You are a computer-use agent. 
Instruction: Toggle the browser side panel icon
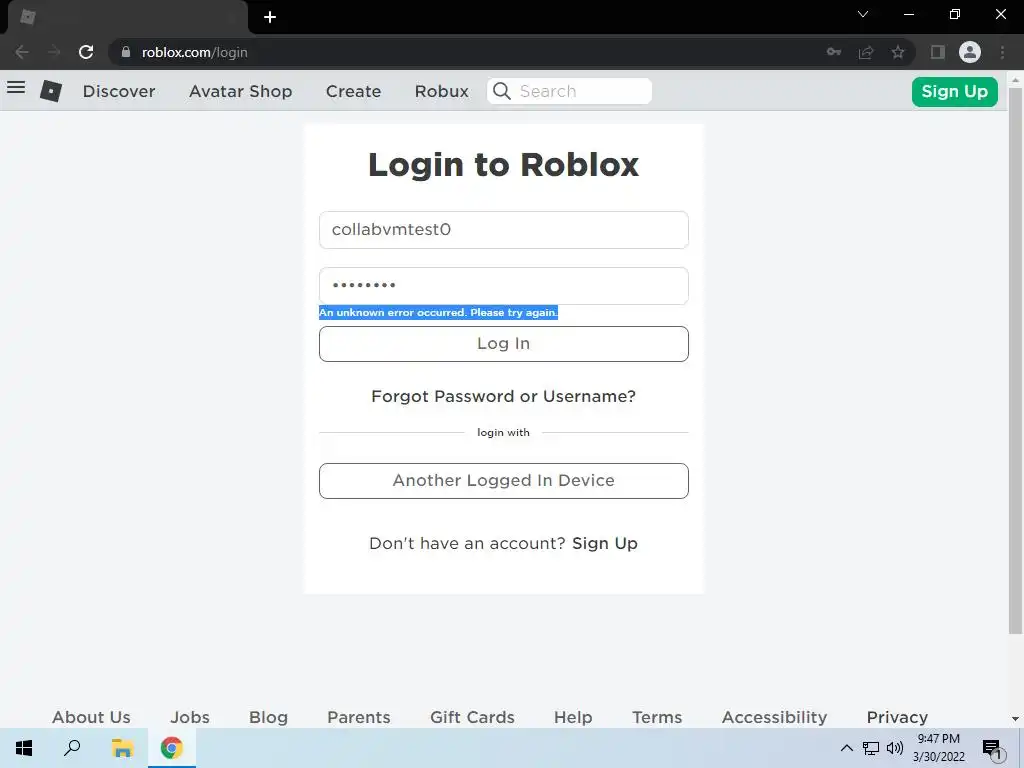point(938,52)
